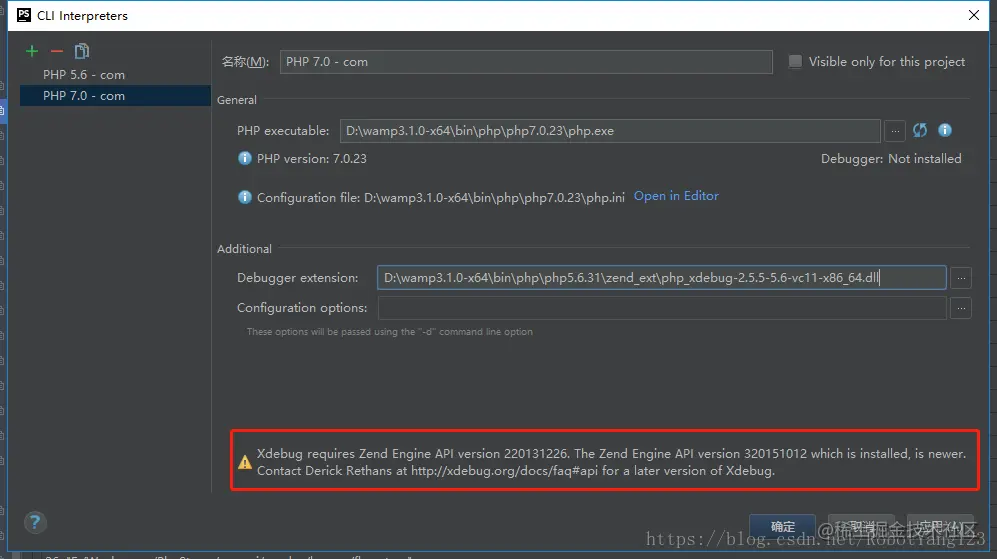Remove the selected interpreter
This screenshot has width=997, height=559.
tap(57, 51)
